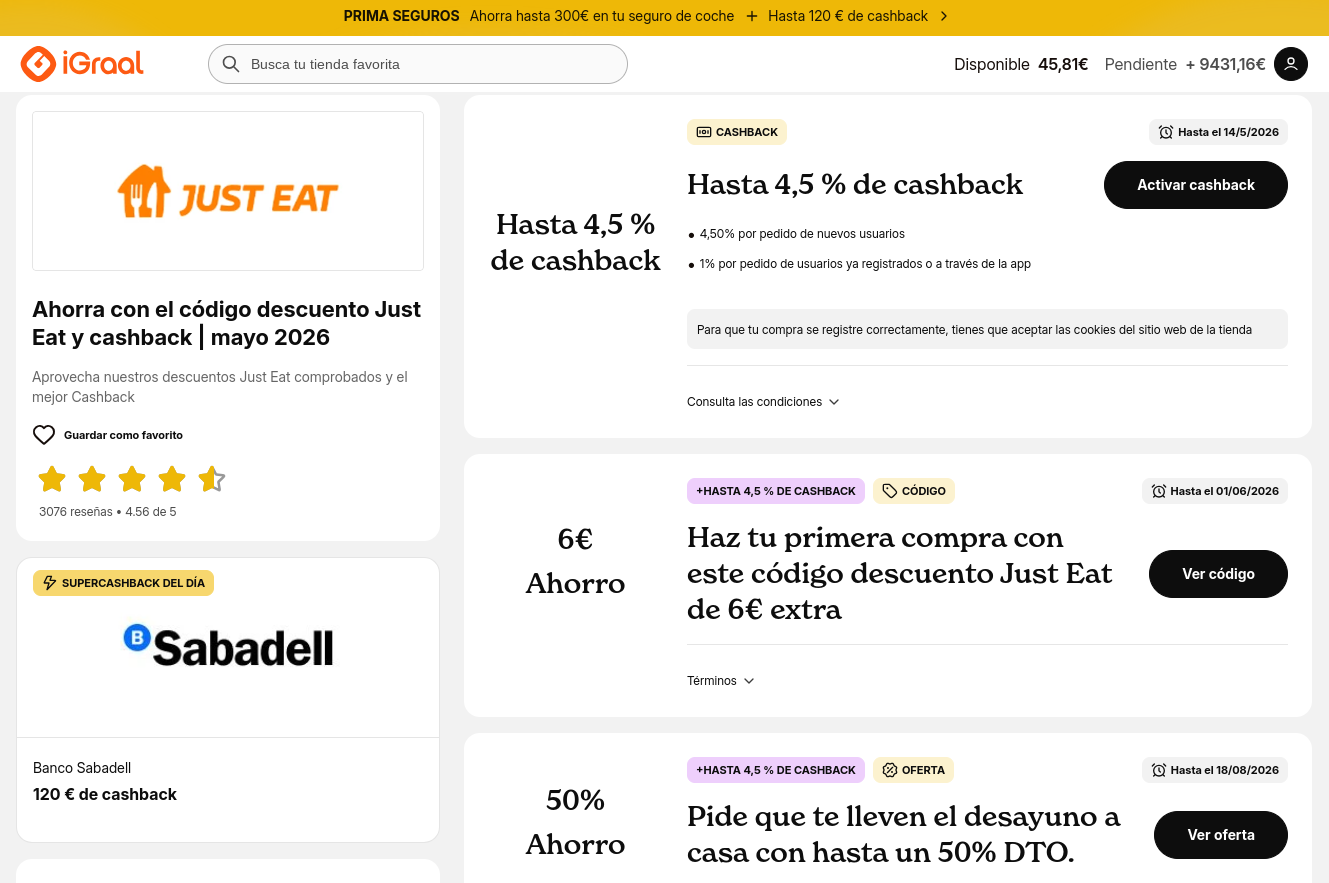This screenshot has width=1329, height=883.
Task: Click the Just Eat logo image
Action: pyautogui.click(x=228, y=191)
